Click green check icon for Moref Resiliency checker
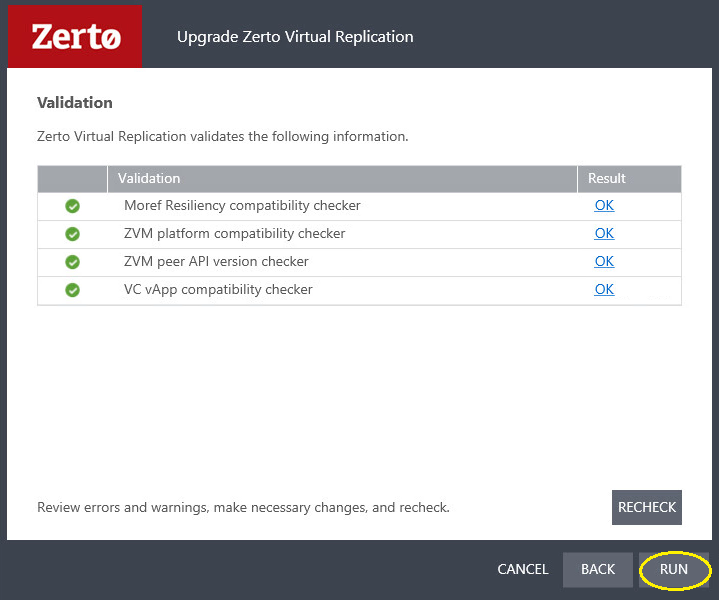Screen dimensions: 719x600 pyautogui.click(x=72, y=206)
